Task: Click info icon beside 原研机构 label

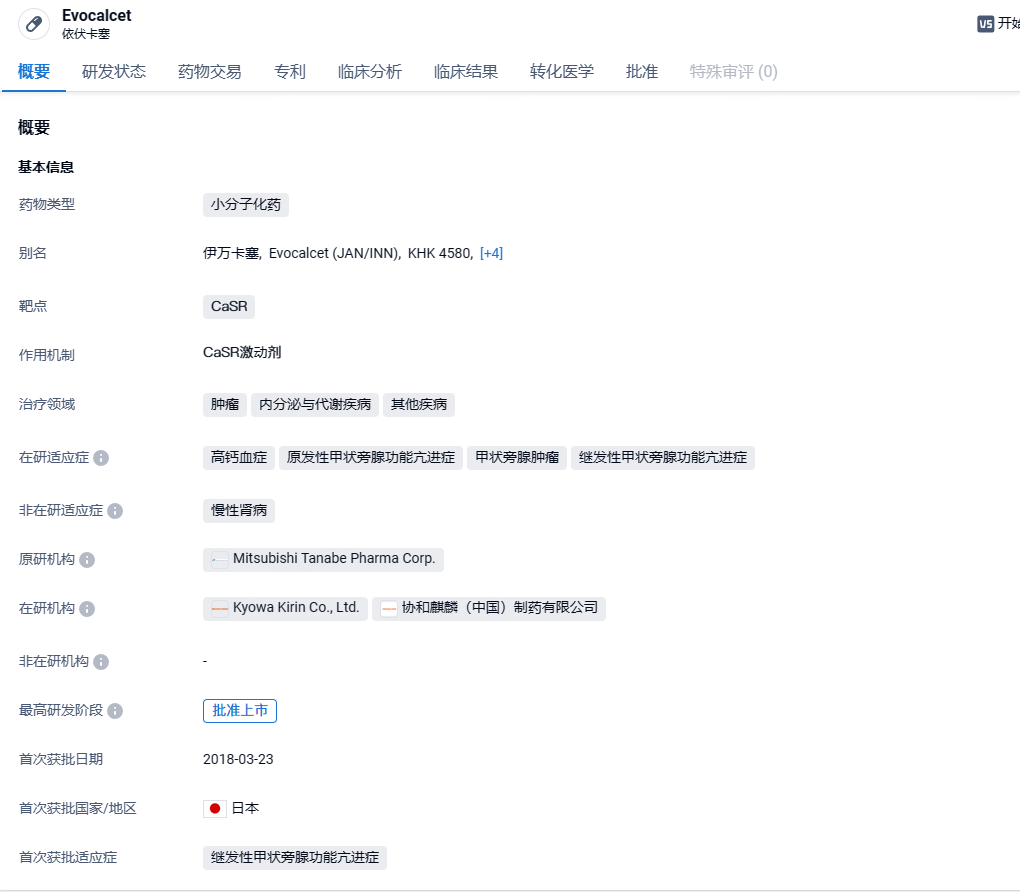Action: [x=87, y=560]
